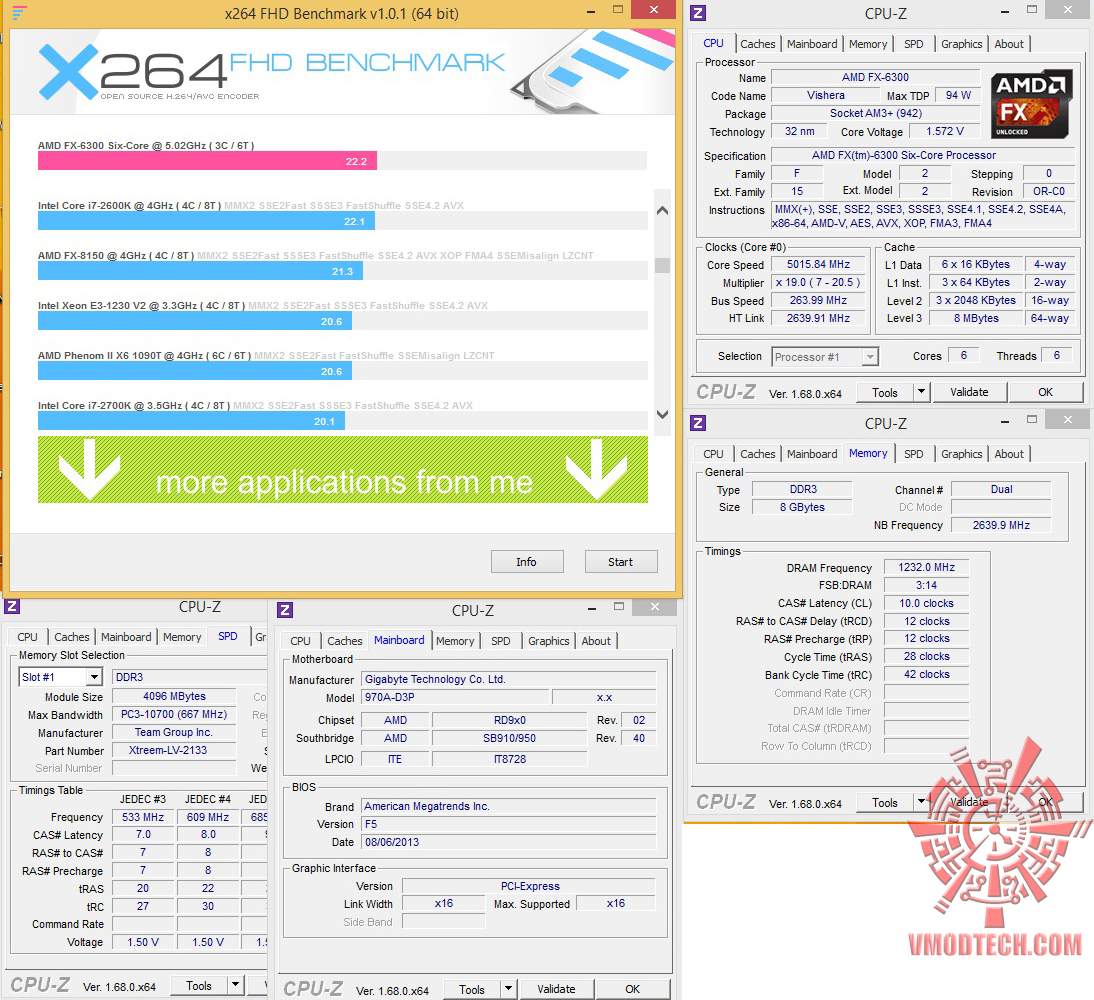The image size is (1094, 1000).
Task: Click the Channel # value Dual
Action: (1001, 489)
